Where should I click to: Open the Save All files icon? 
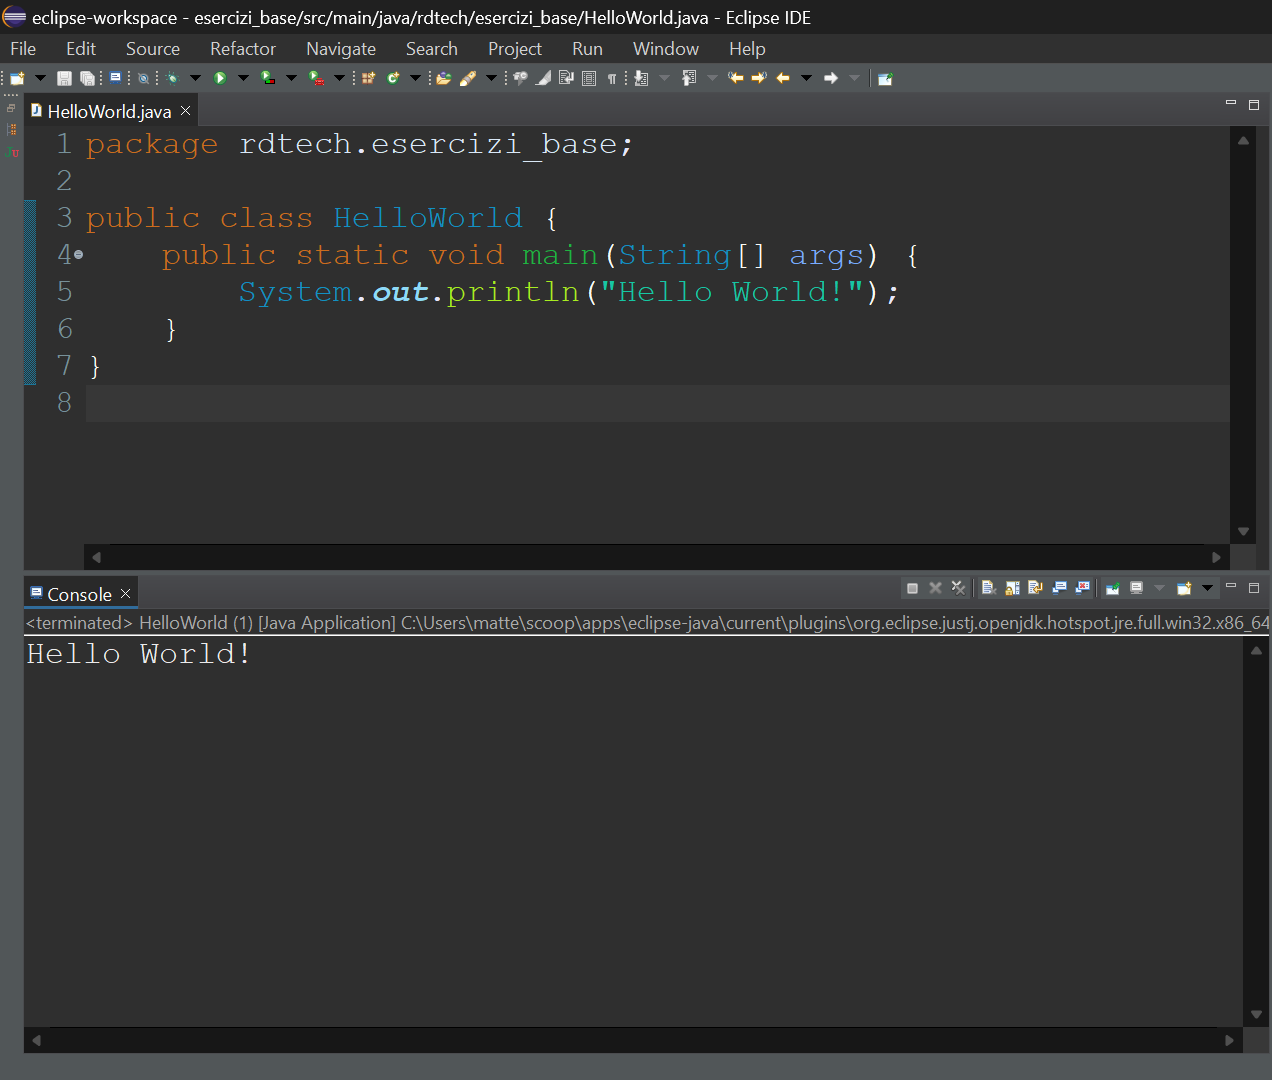pyautogui.click(x=88, y=77)
